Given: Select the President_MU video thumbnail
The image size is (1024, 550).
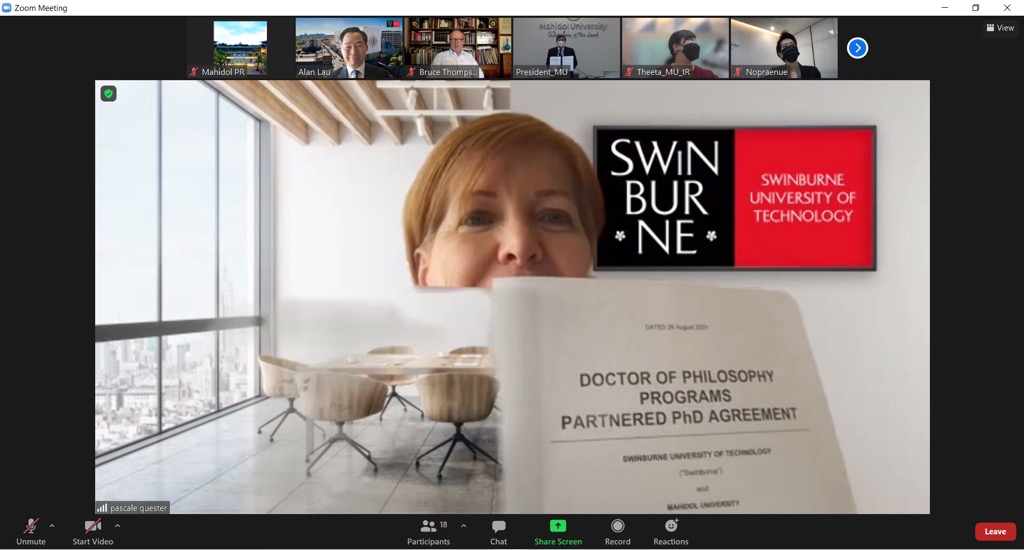Looking at the screenshot, I should tap(566, 48).
